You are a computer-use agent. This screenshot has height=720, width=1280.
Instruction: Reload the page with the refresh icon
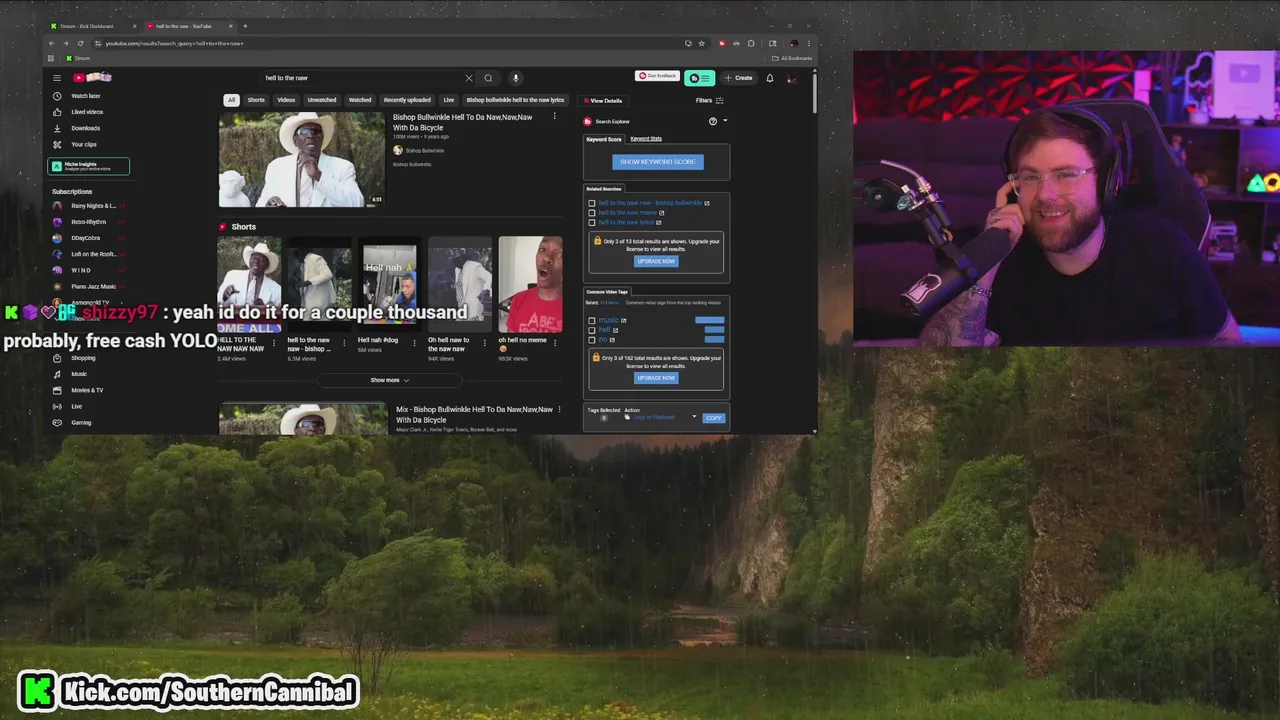point(80,43)
